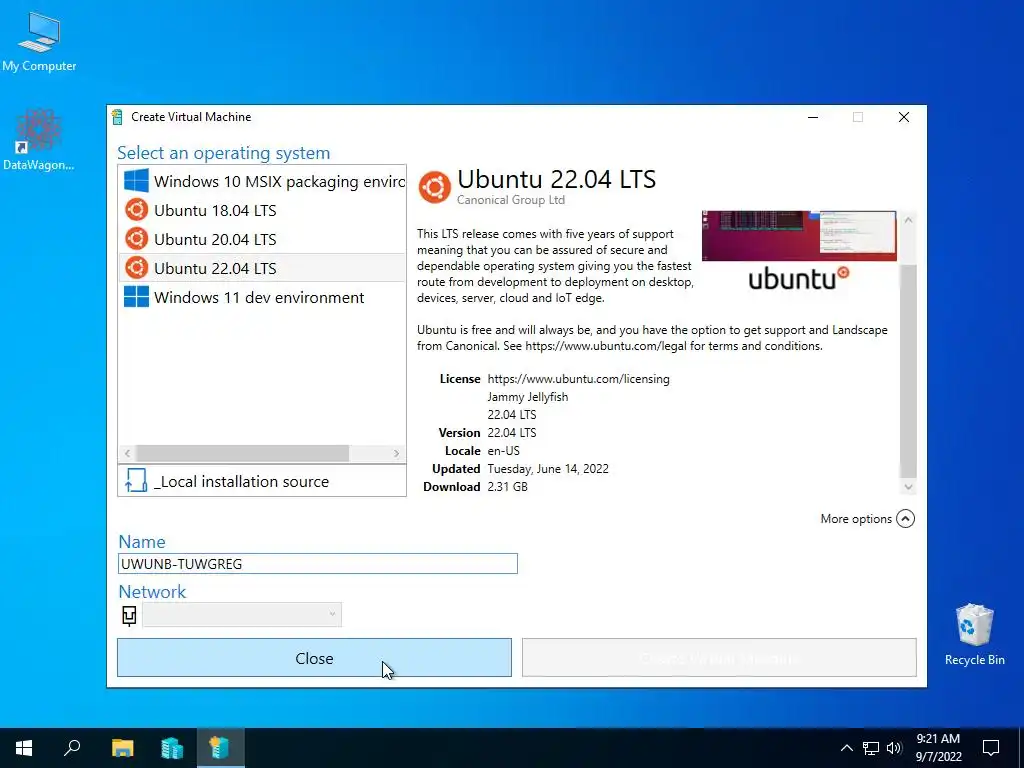This screenshot has height=768, width=1024.
Task: Open Hyper-V Manager taskbar icon
Action: pyautogui.click(x=172, y=748)
